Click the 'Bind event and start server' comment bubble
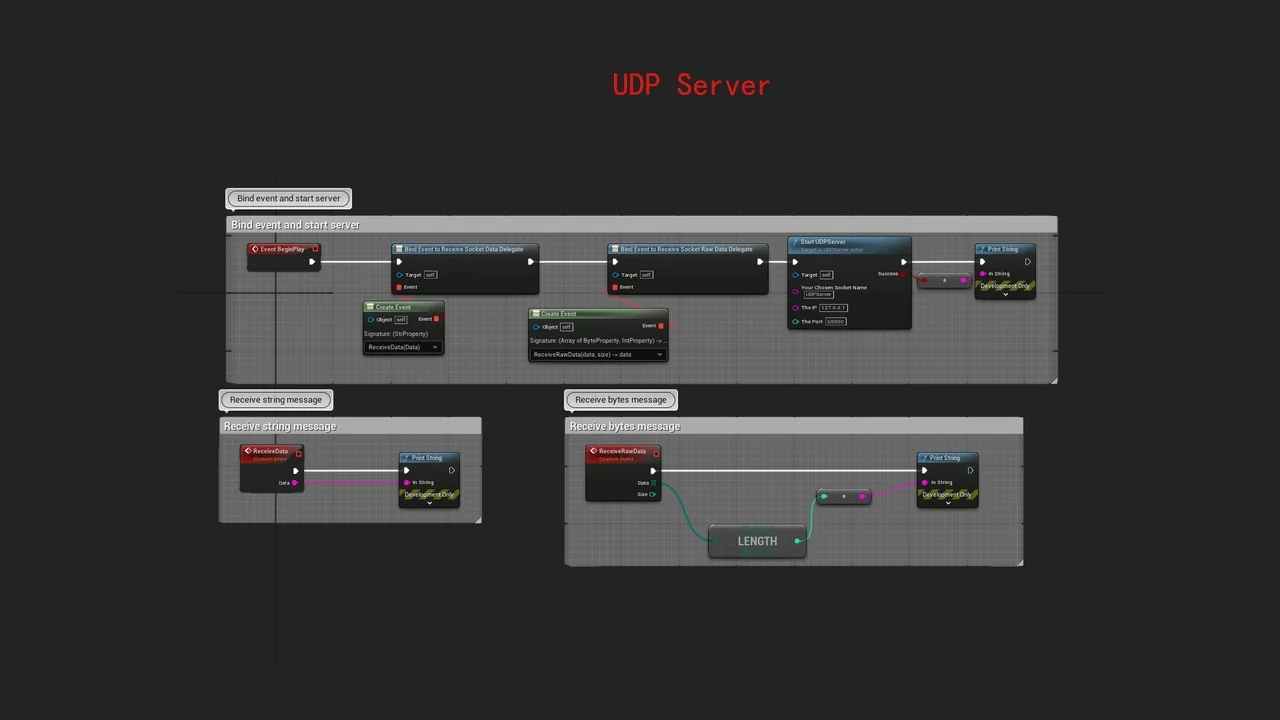The image size is (1280, 720). pyautogui.click(x=289, y=198)
